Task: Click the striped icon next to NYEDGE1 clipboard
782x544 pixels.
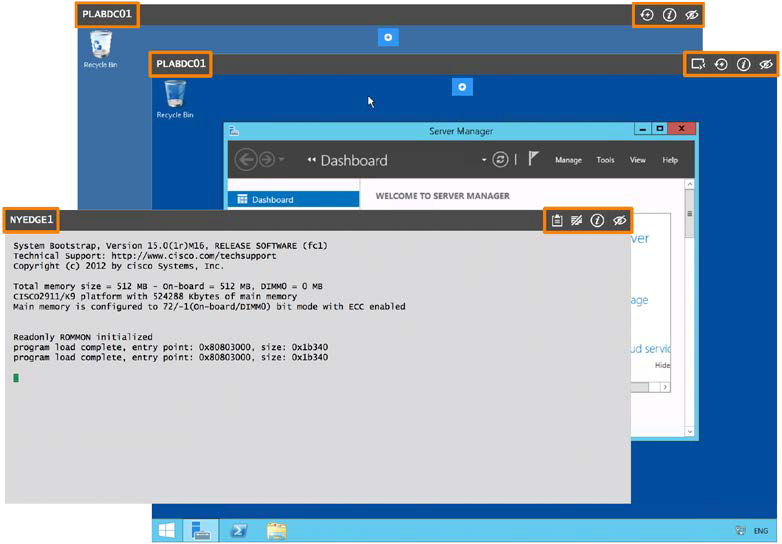Action: (577, 220)
